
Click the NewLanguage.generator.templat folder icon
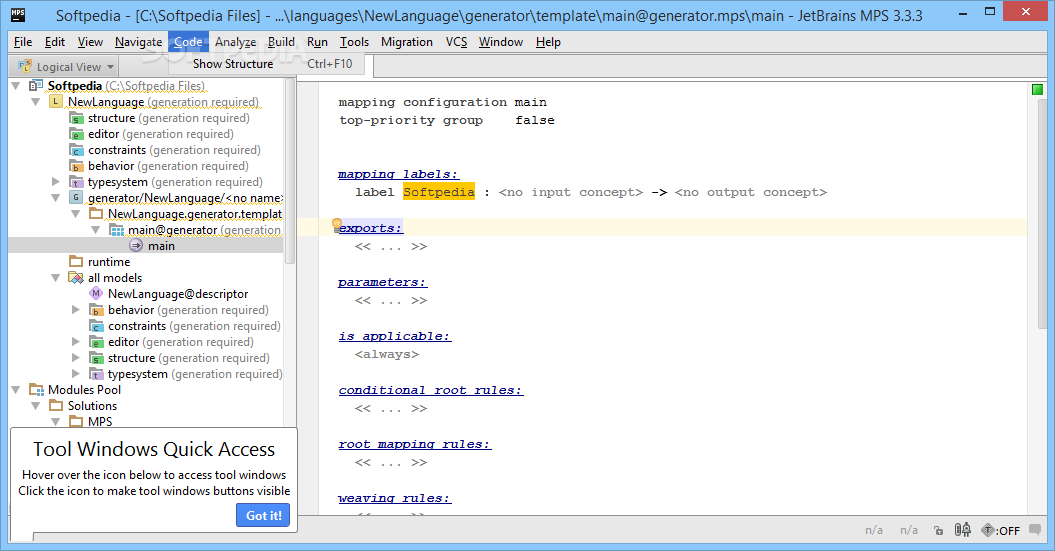point(96,214)
